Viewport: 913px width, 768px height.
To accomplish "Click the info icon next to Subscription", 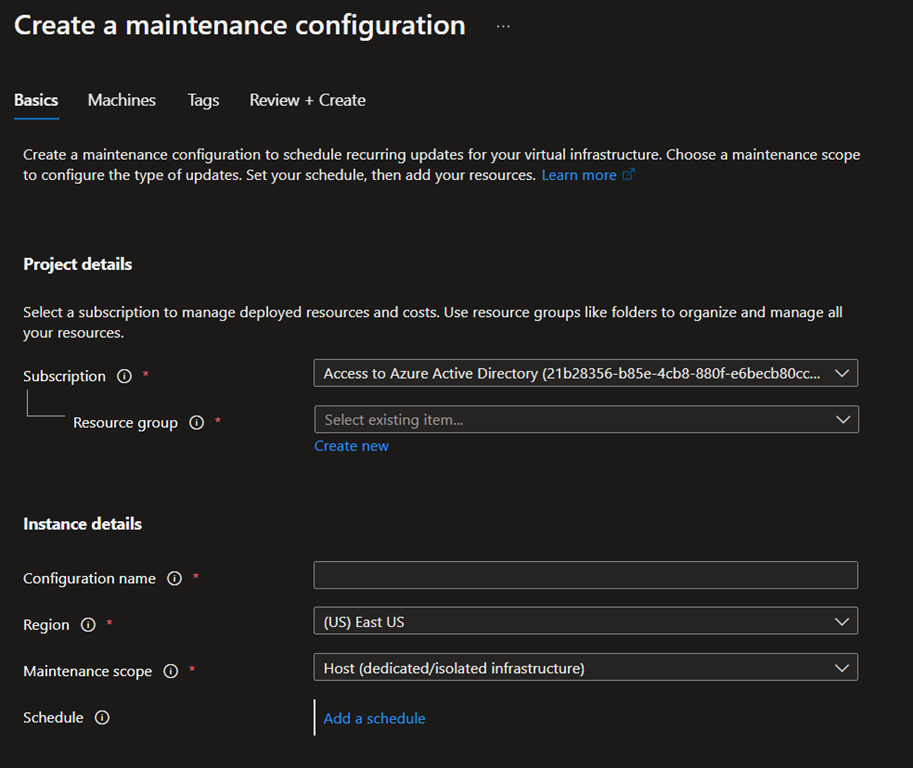I will click(x=124, y=377).
